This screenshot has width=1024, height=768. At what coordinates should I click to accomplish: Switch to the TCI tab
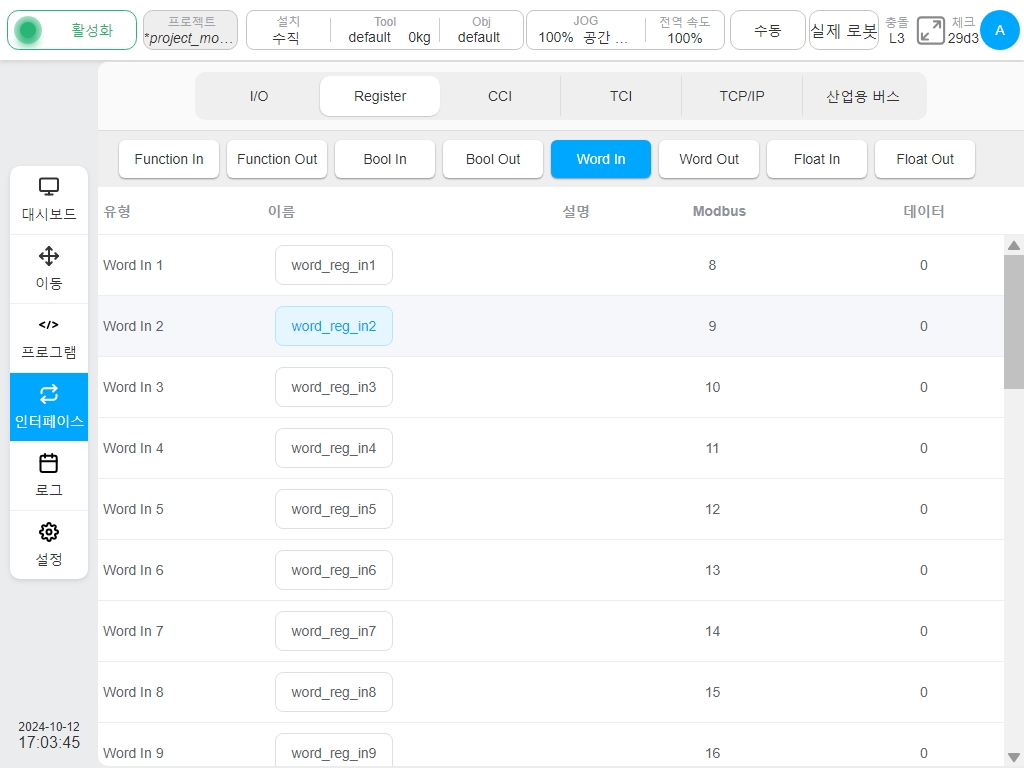coord(621,96)
